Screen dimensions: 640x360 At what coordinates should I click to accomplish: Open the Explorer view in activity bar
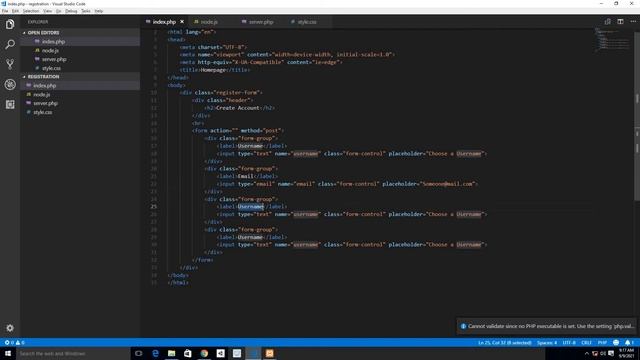10,24
